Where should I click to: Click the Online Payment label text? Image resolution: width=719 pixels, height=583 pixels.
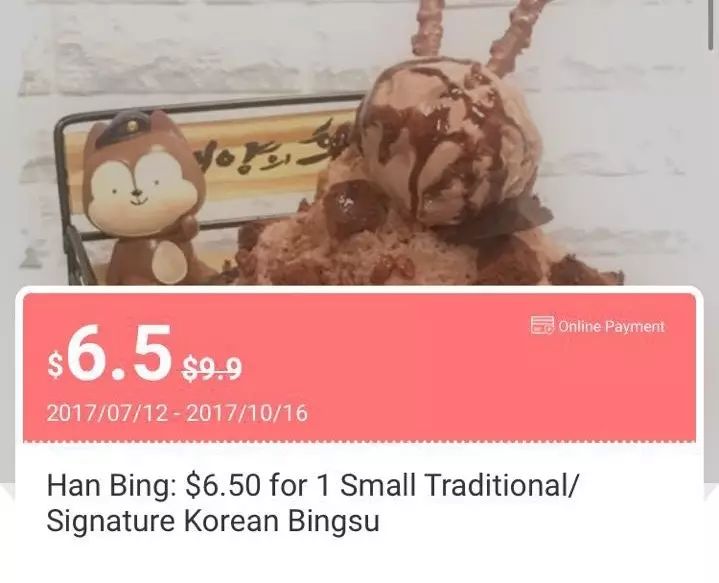point(611,327)
